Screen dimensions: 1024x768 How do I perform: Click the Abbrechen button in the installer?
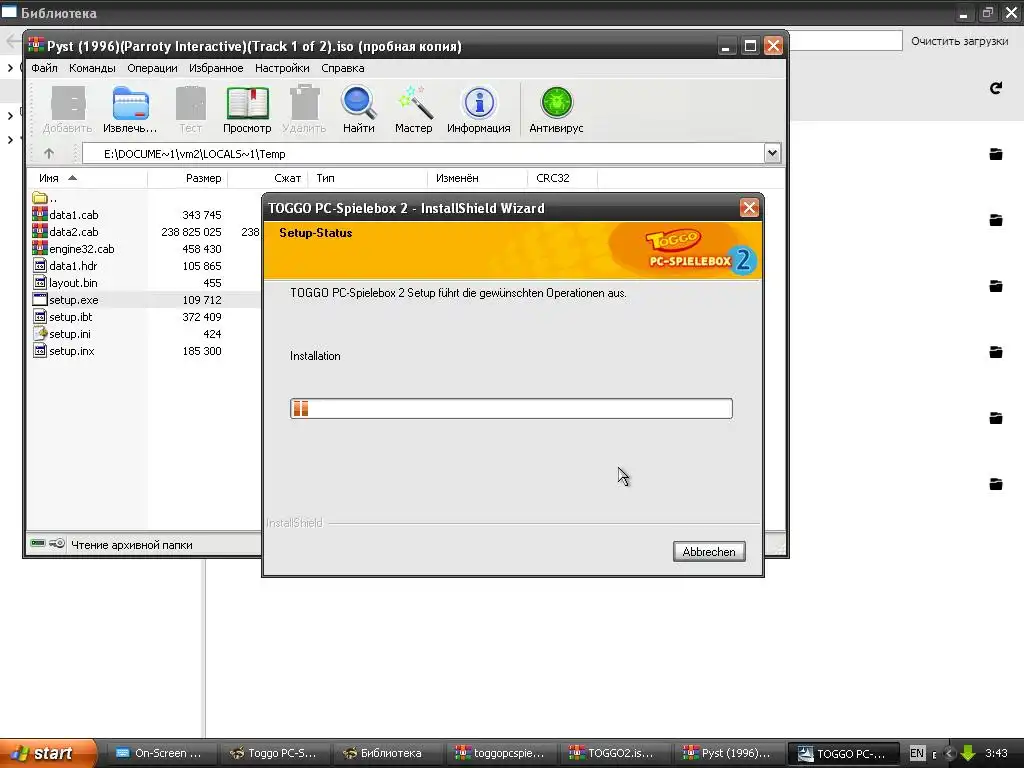[709, 552]
